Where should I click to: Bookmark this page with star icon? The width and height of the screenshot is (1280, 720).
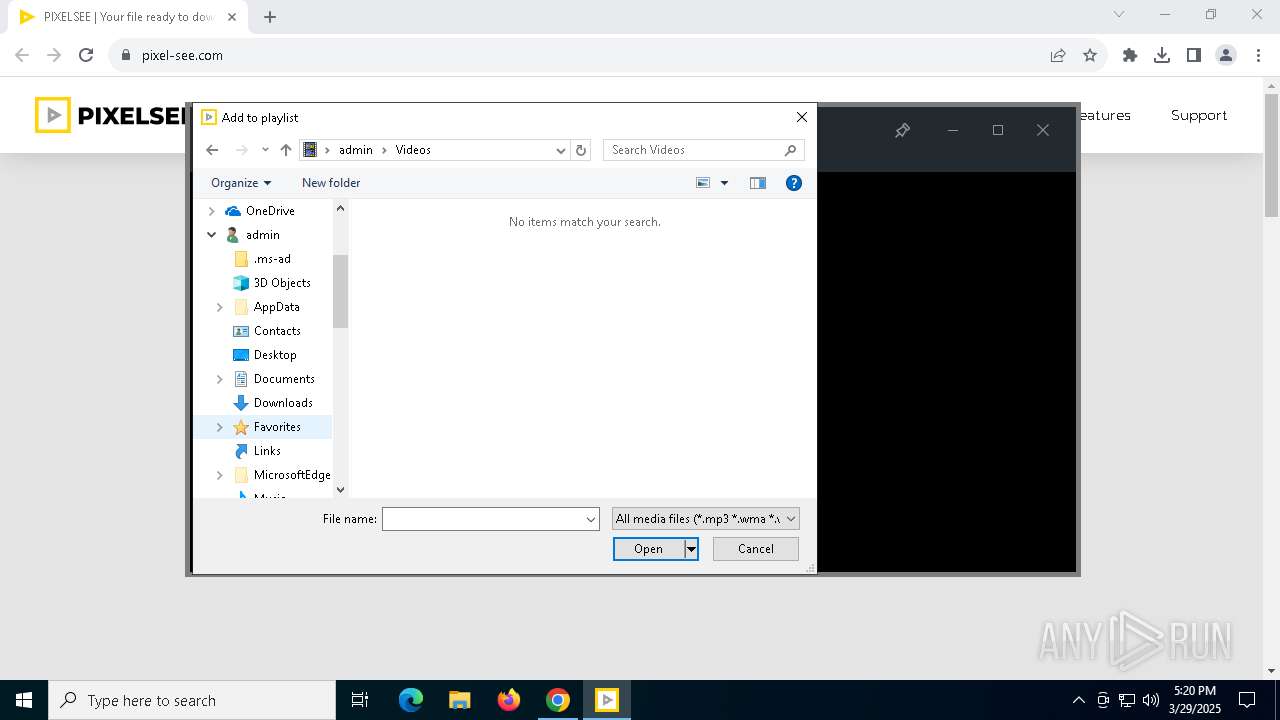pyautogui.click(x=1090, y=55)
